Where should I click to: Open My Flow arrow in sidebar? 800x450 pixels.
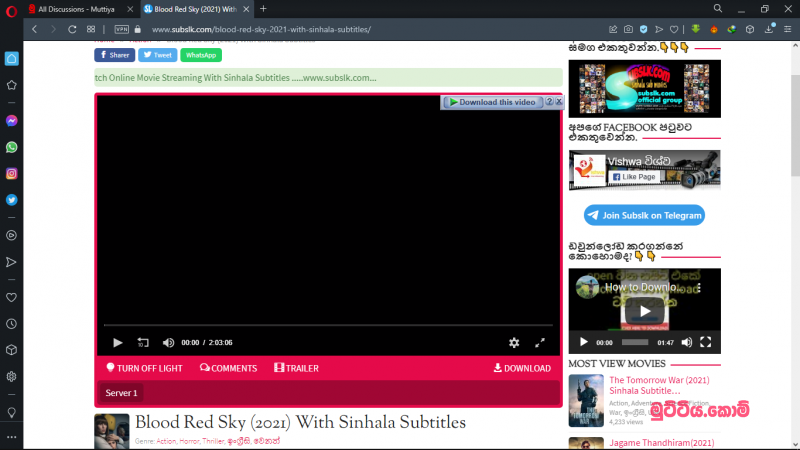(11, 262)
